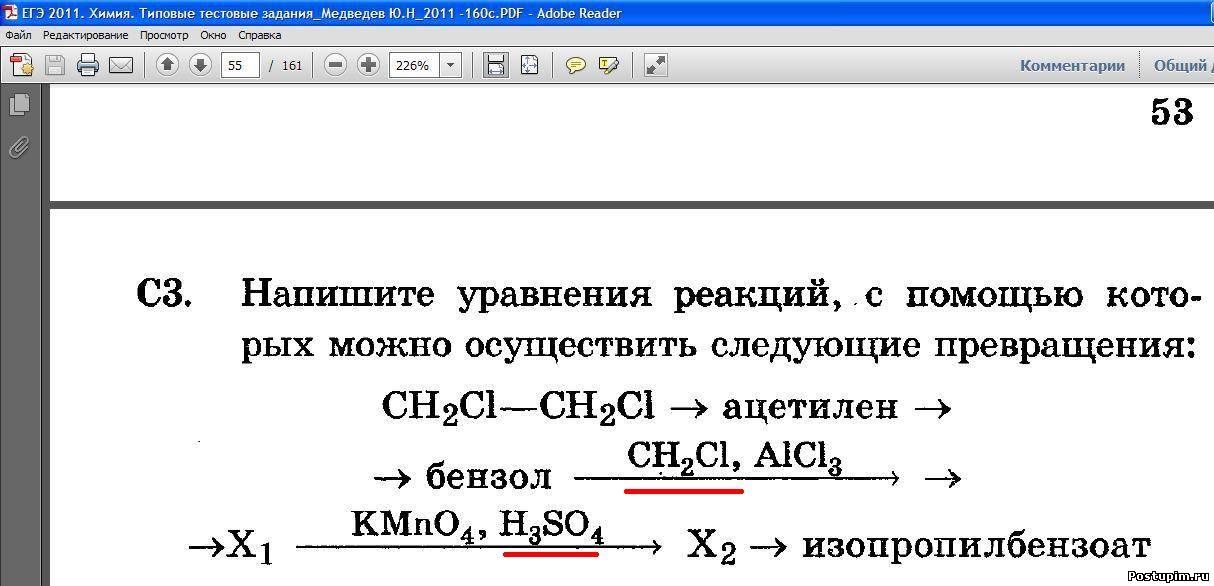Toggle fit-width scrolling mode icon

click(495, 65)
